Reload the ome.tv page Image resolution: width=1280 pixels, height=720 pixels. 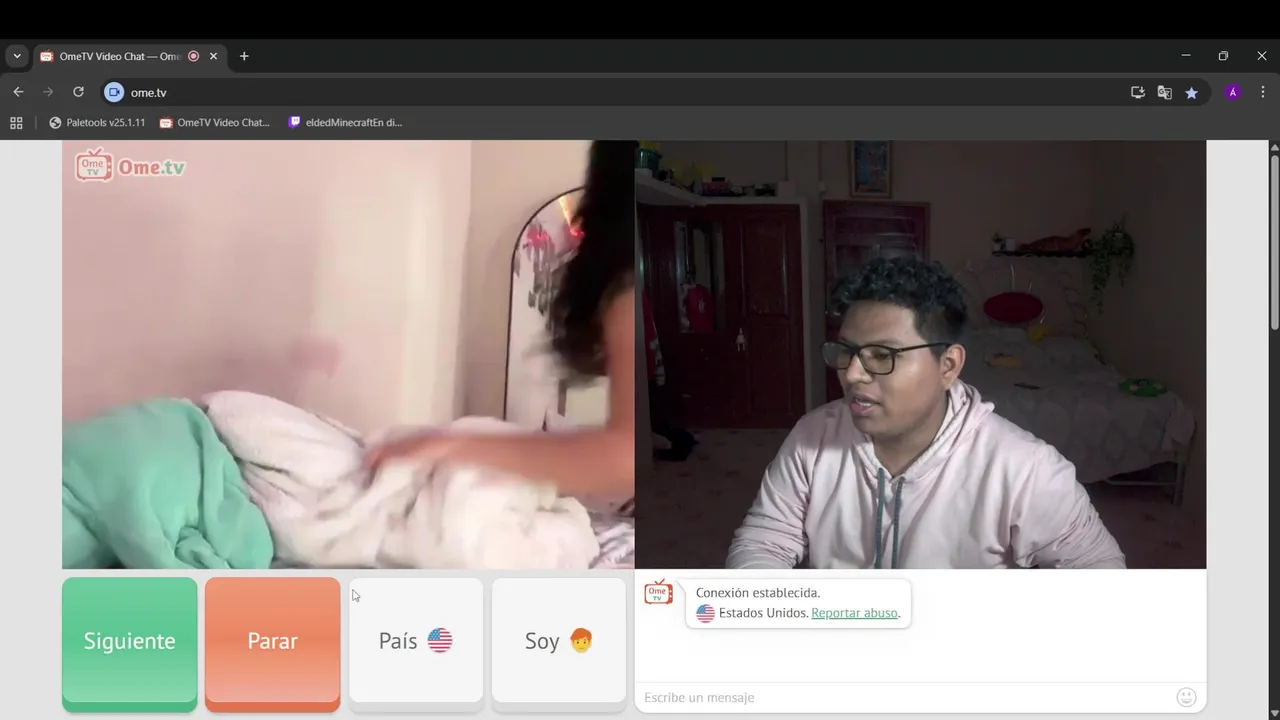point(78,92)
